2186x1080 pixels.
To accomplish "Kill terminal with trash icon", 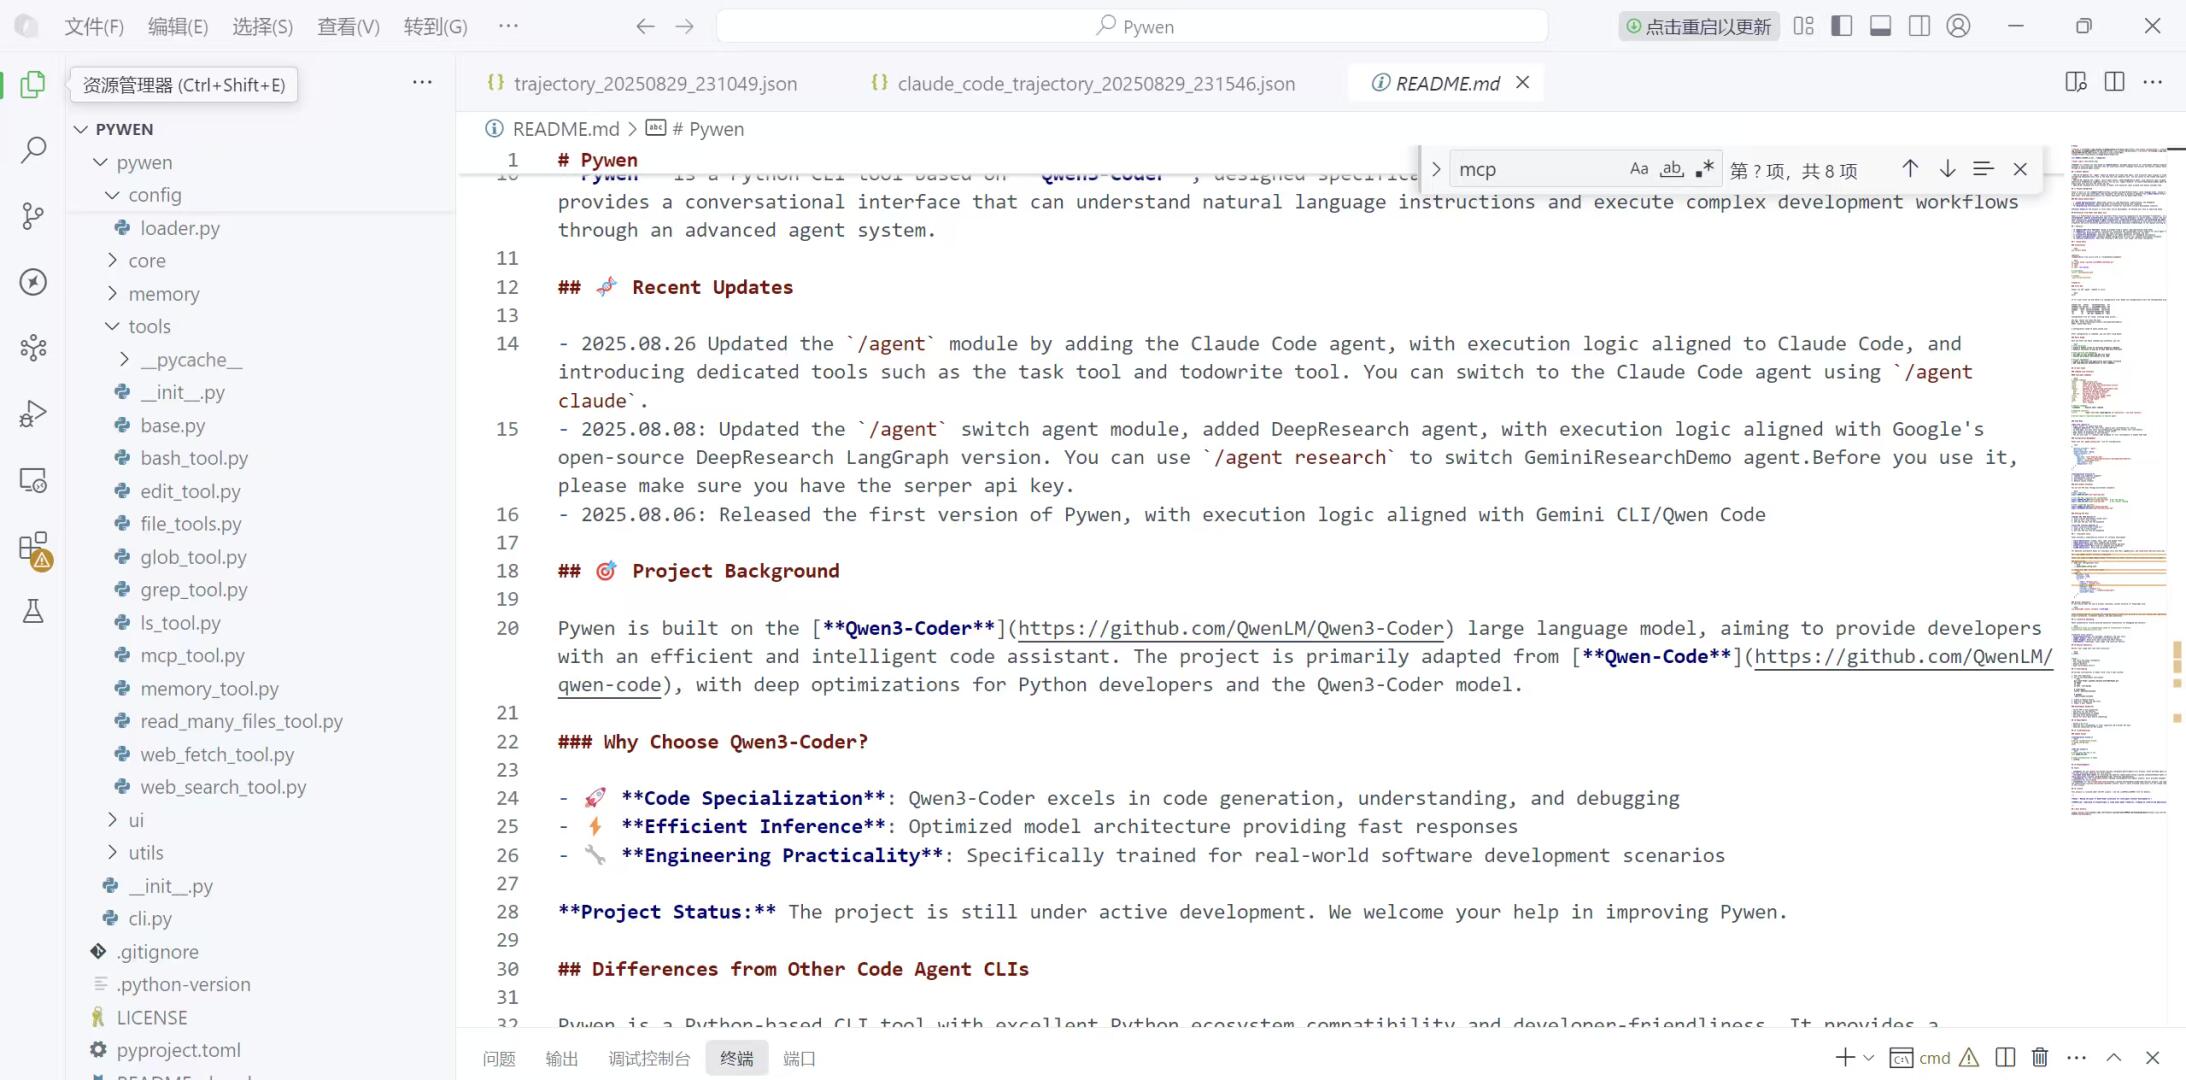I will 2040,1057.
